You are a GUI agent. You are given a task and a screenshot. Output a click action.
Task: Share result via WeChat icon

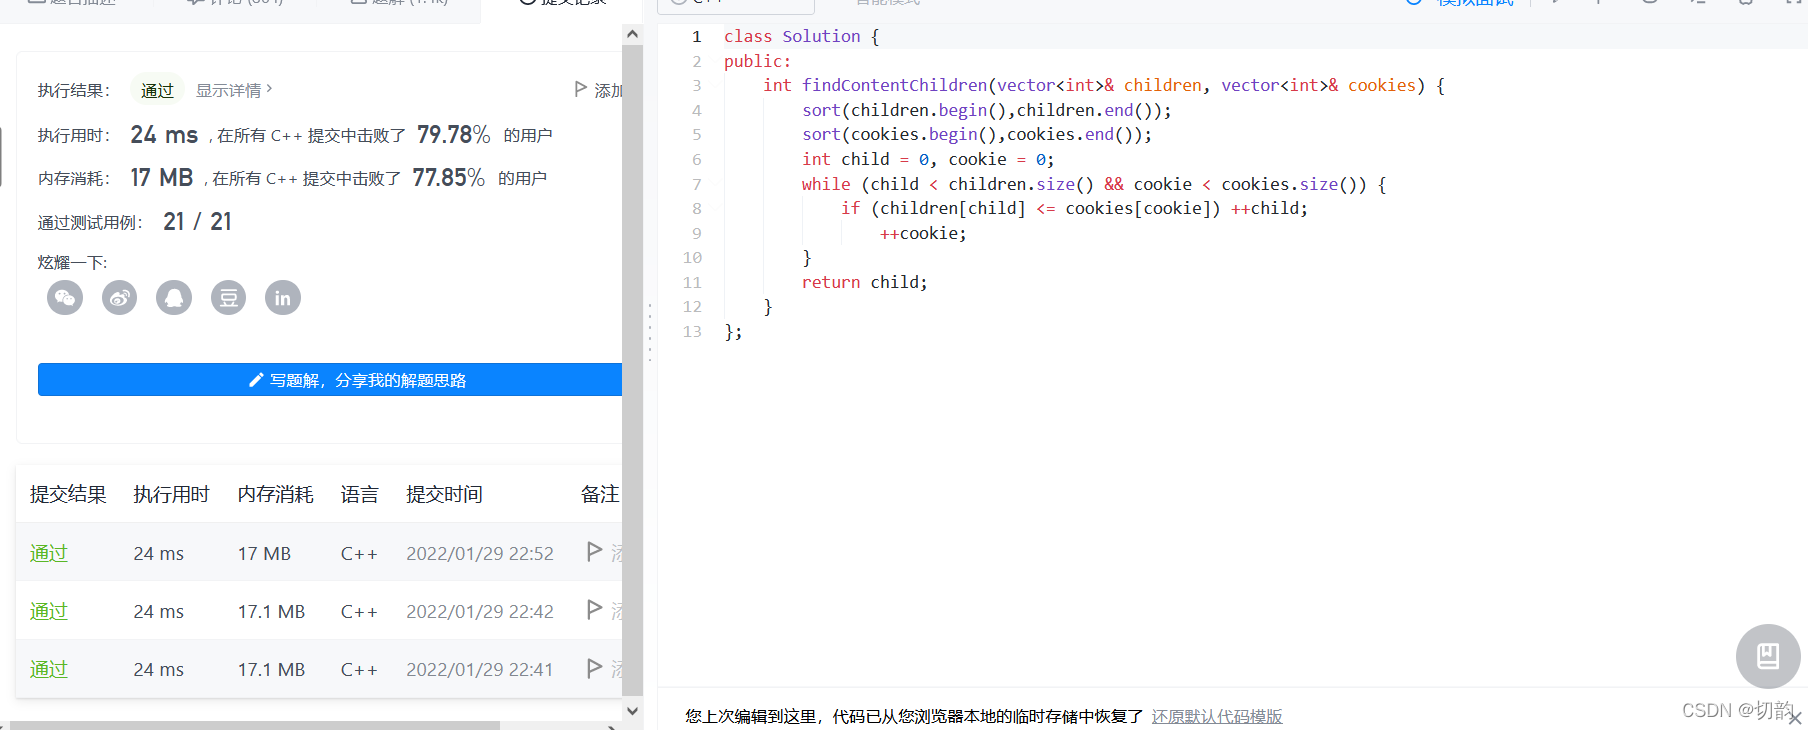pos(65,297)
